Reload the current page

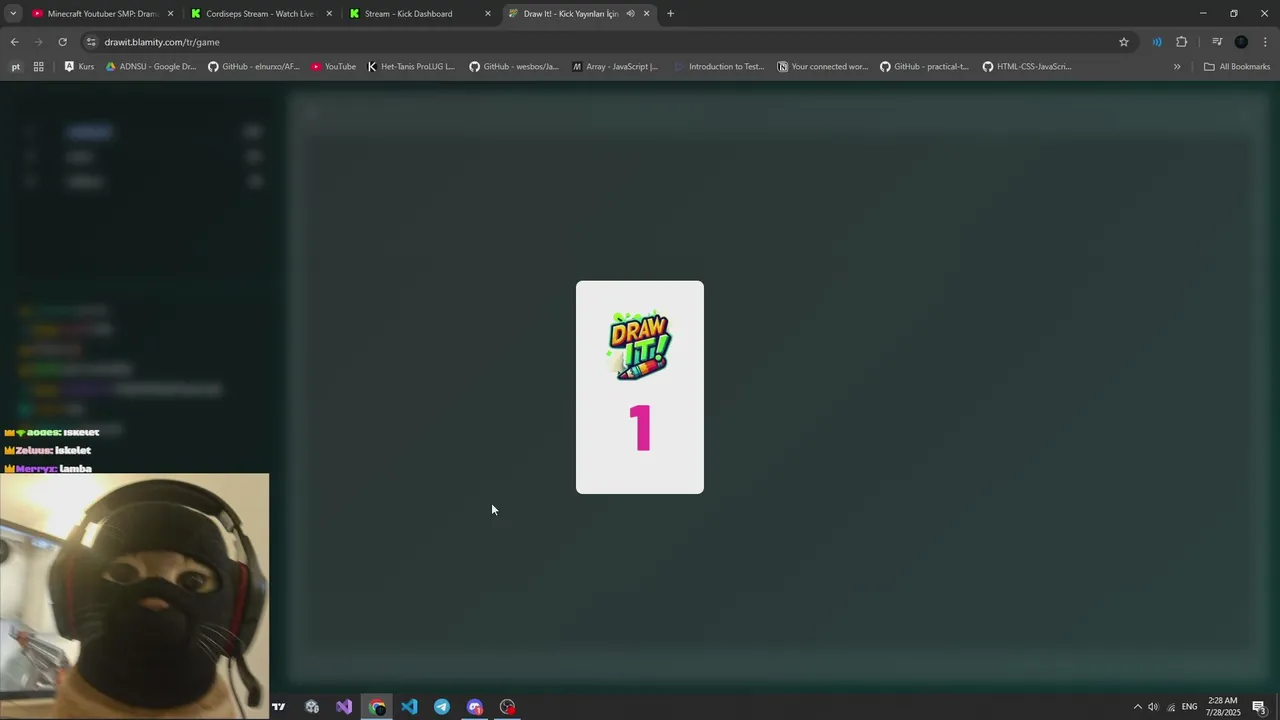pyautogui.click(x=62, y=42)
